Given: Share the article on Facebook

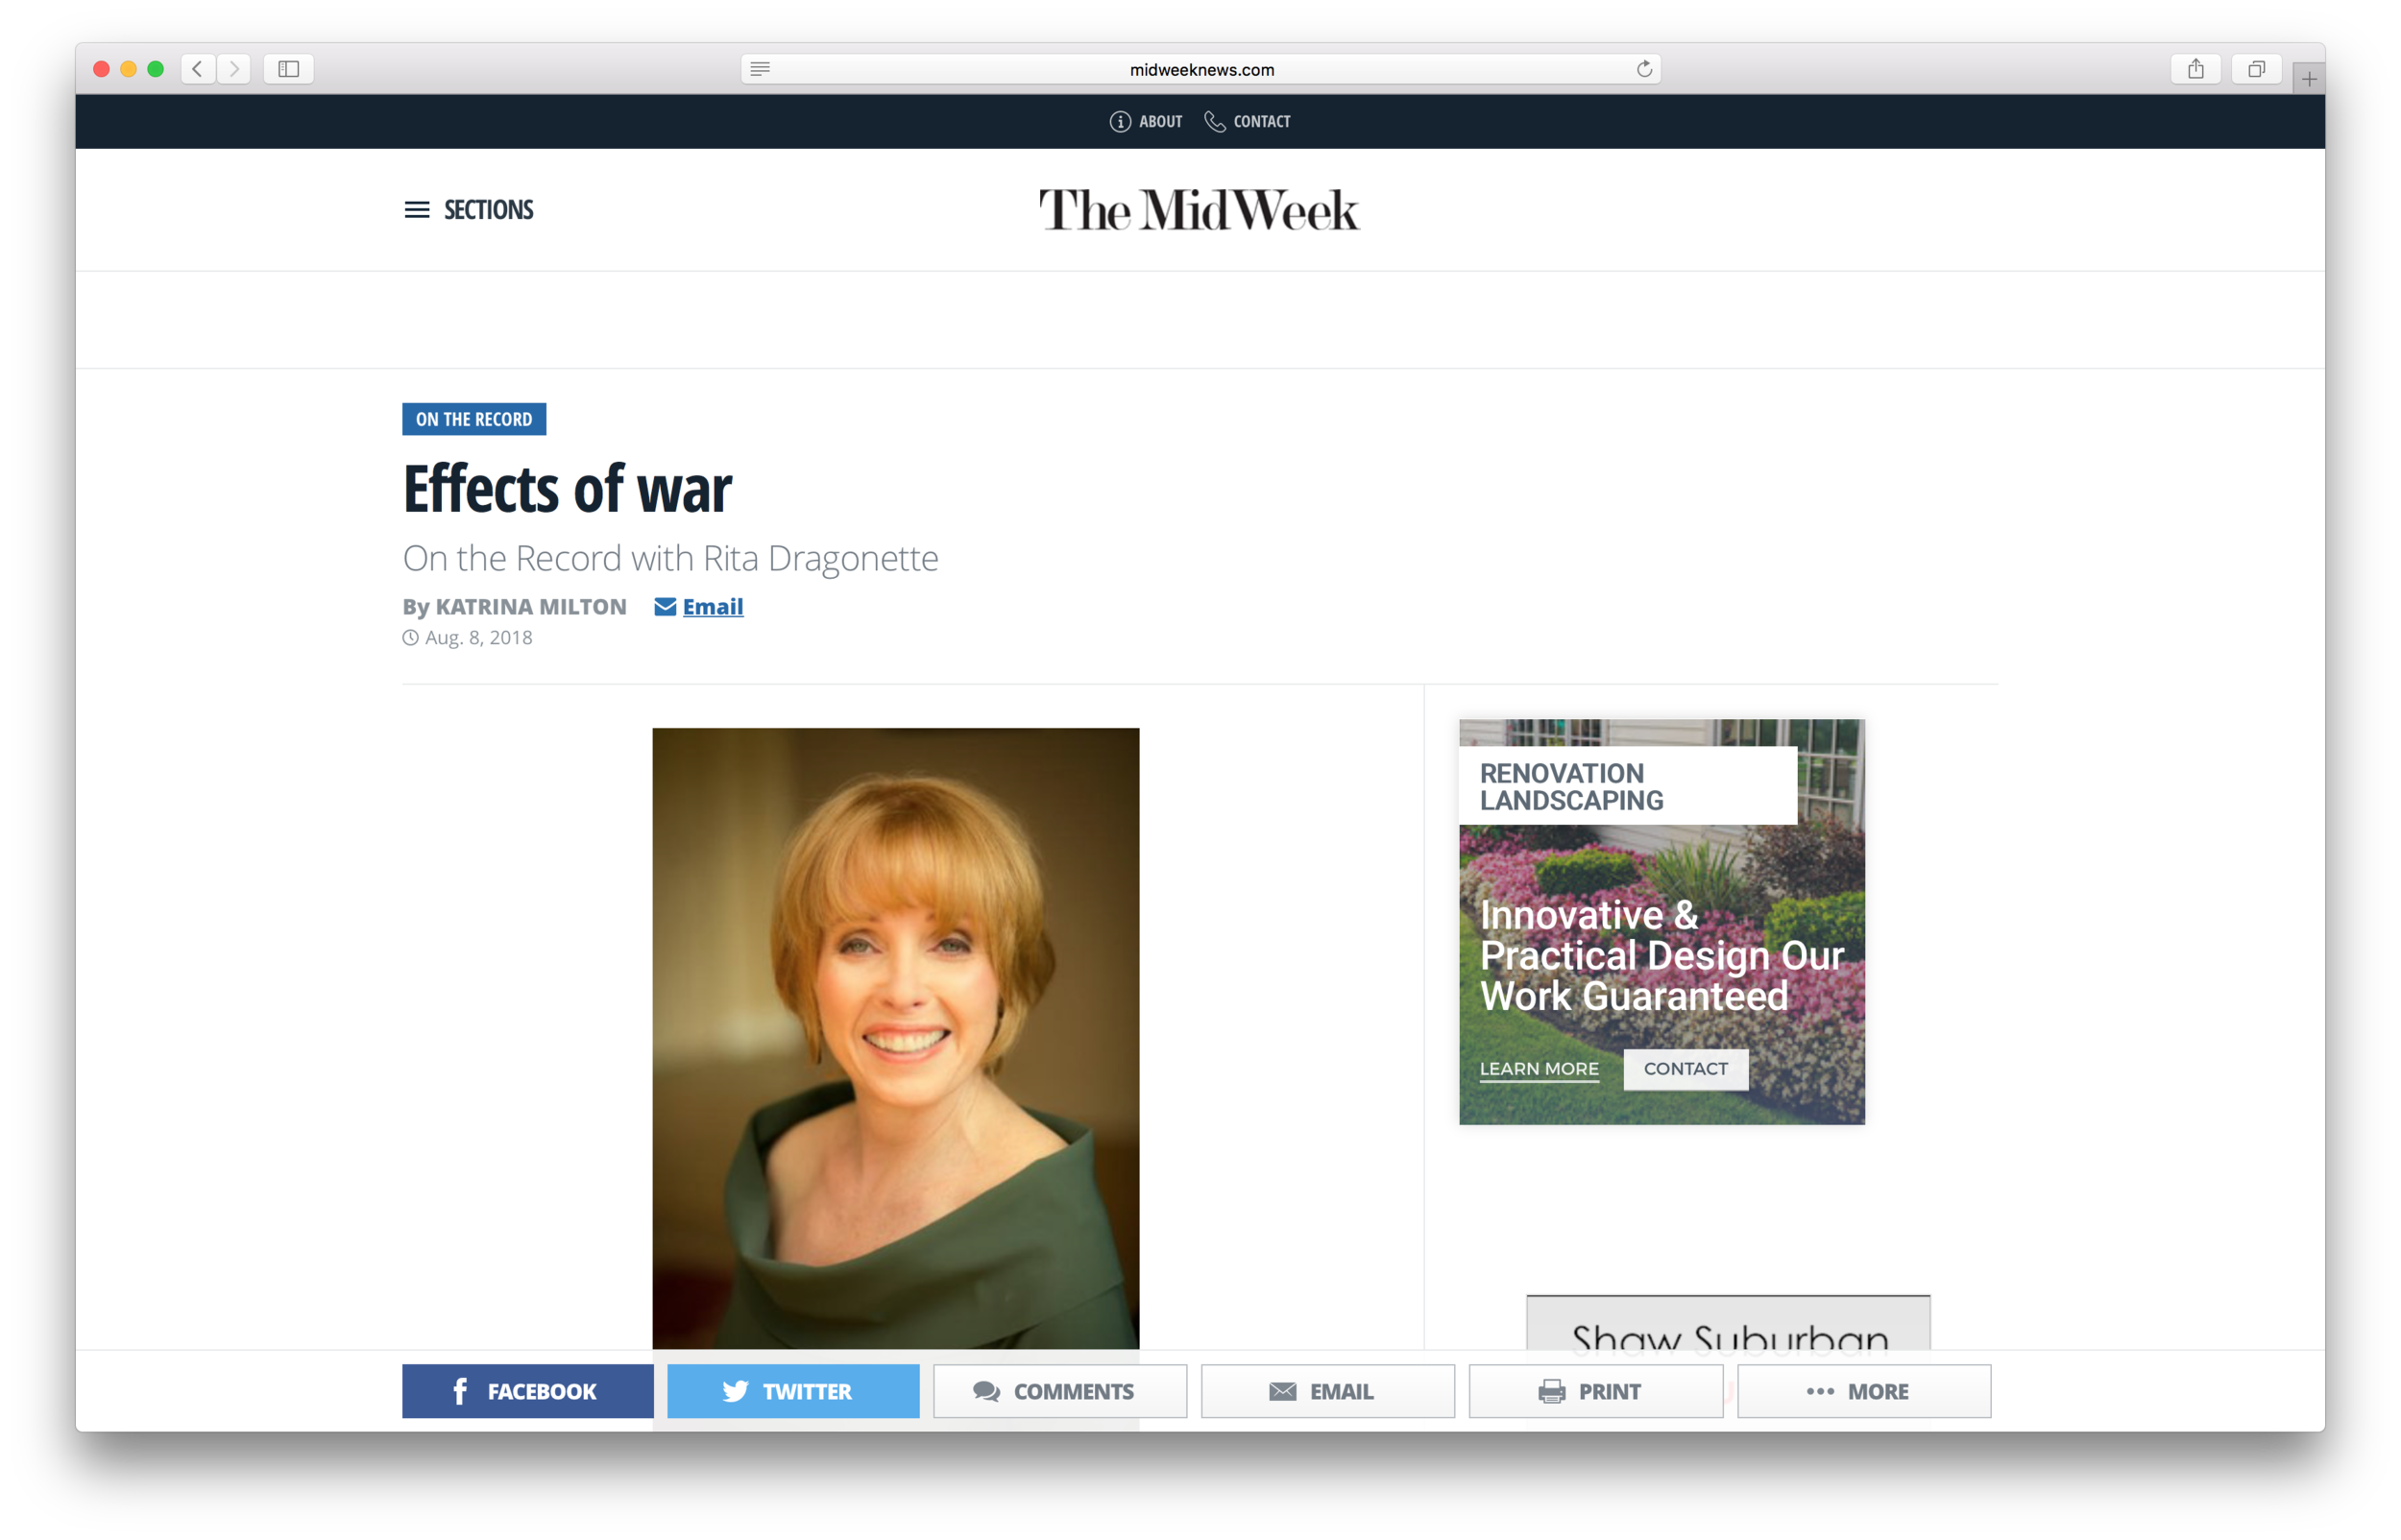Looking at the screenshot, I should 527,1391.
